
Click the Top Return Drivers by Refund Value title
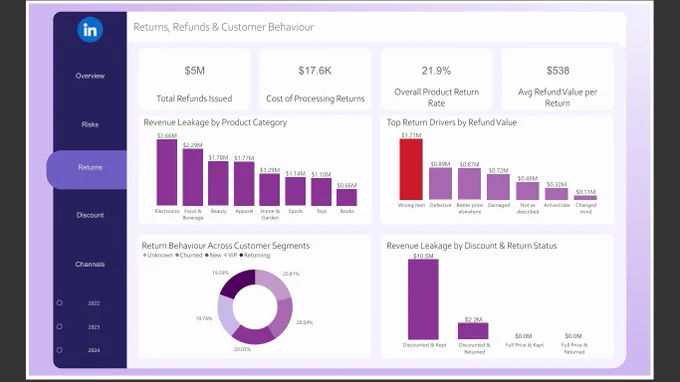(451, 122)
